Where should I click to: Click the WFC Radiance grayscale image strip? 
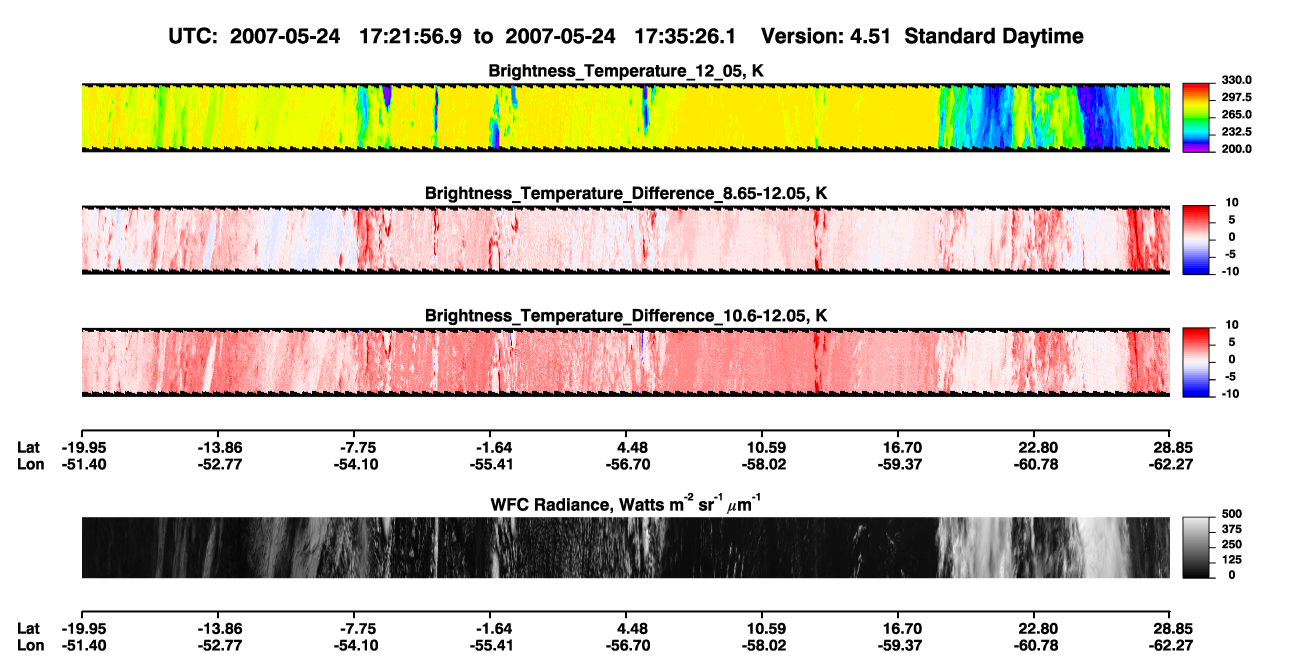625,547
